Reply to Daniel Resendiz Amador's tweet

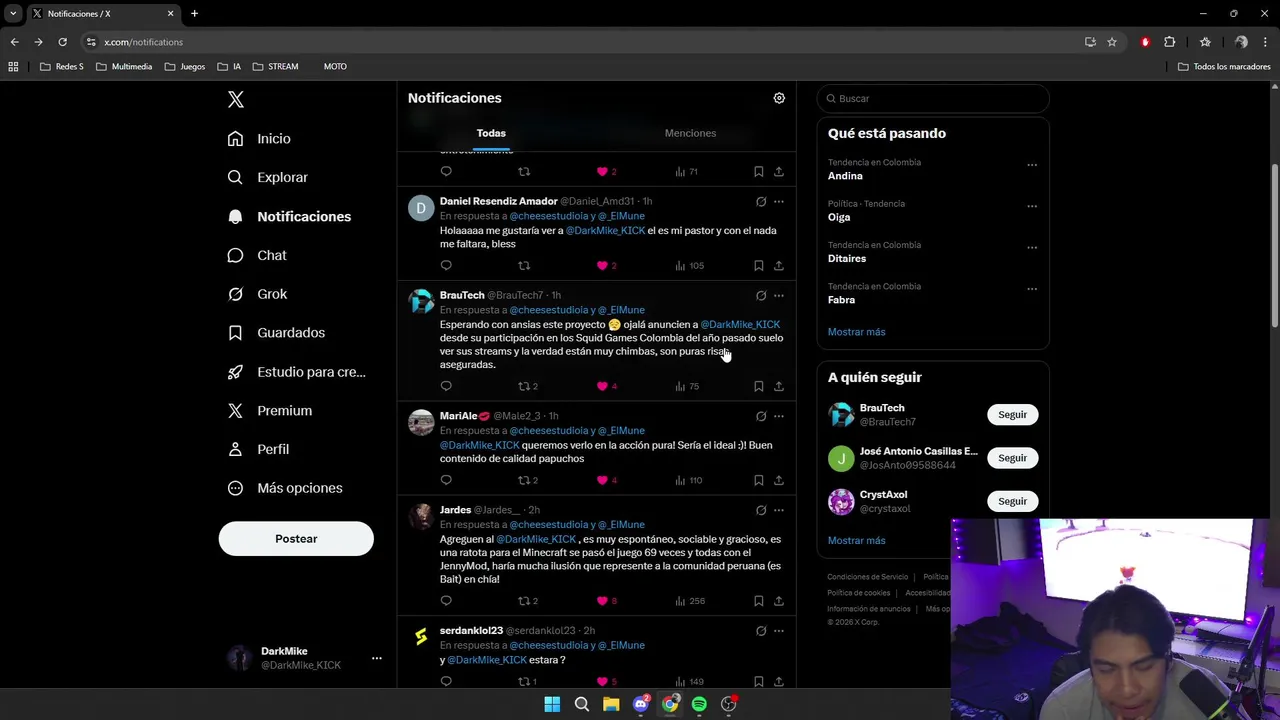(446, 265)
